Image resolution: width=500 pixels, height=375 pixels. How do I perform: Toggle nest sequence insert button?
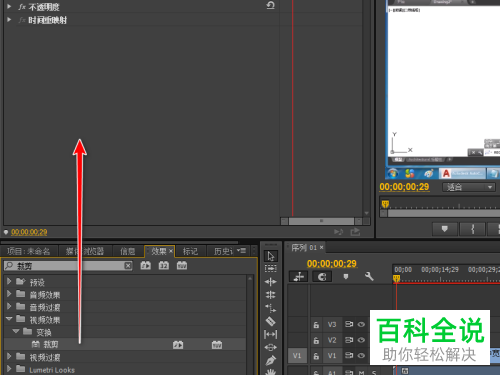(x=299, y=277)
